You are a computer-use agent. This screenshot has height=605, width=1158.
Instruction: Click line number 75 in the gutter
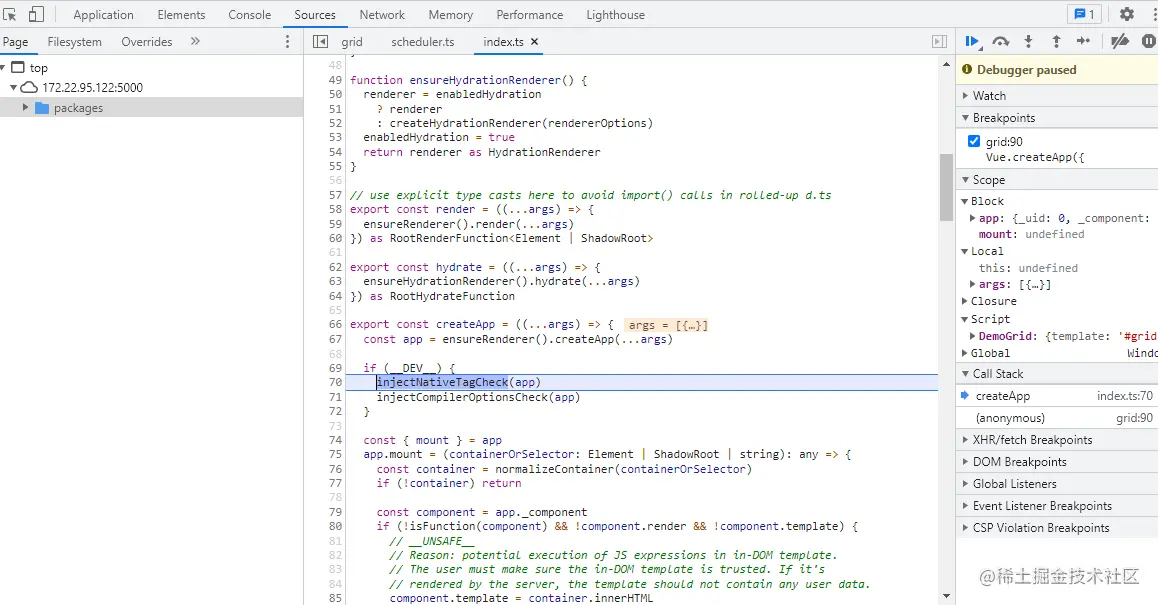tap(335, 454)
